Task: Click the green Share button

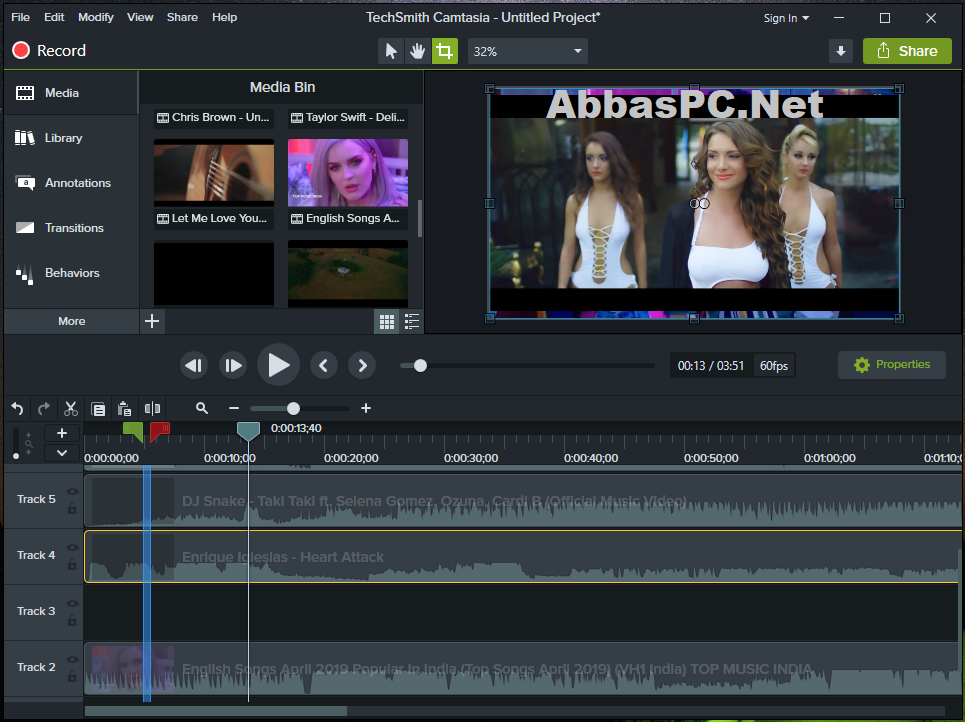Action: [907, 51]
